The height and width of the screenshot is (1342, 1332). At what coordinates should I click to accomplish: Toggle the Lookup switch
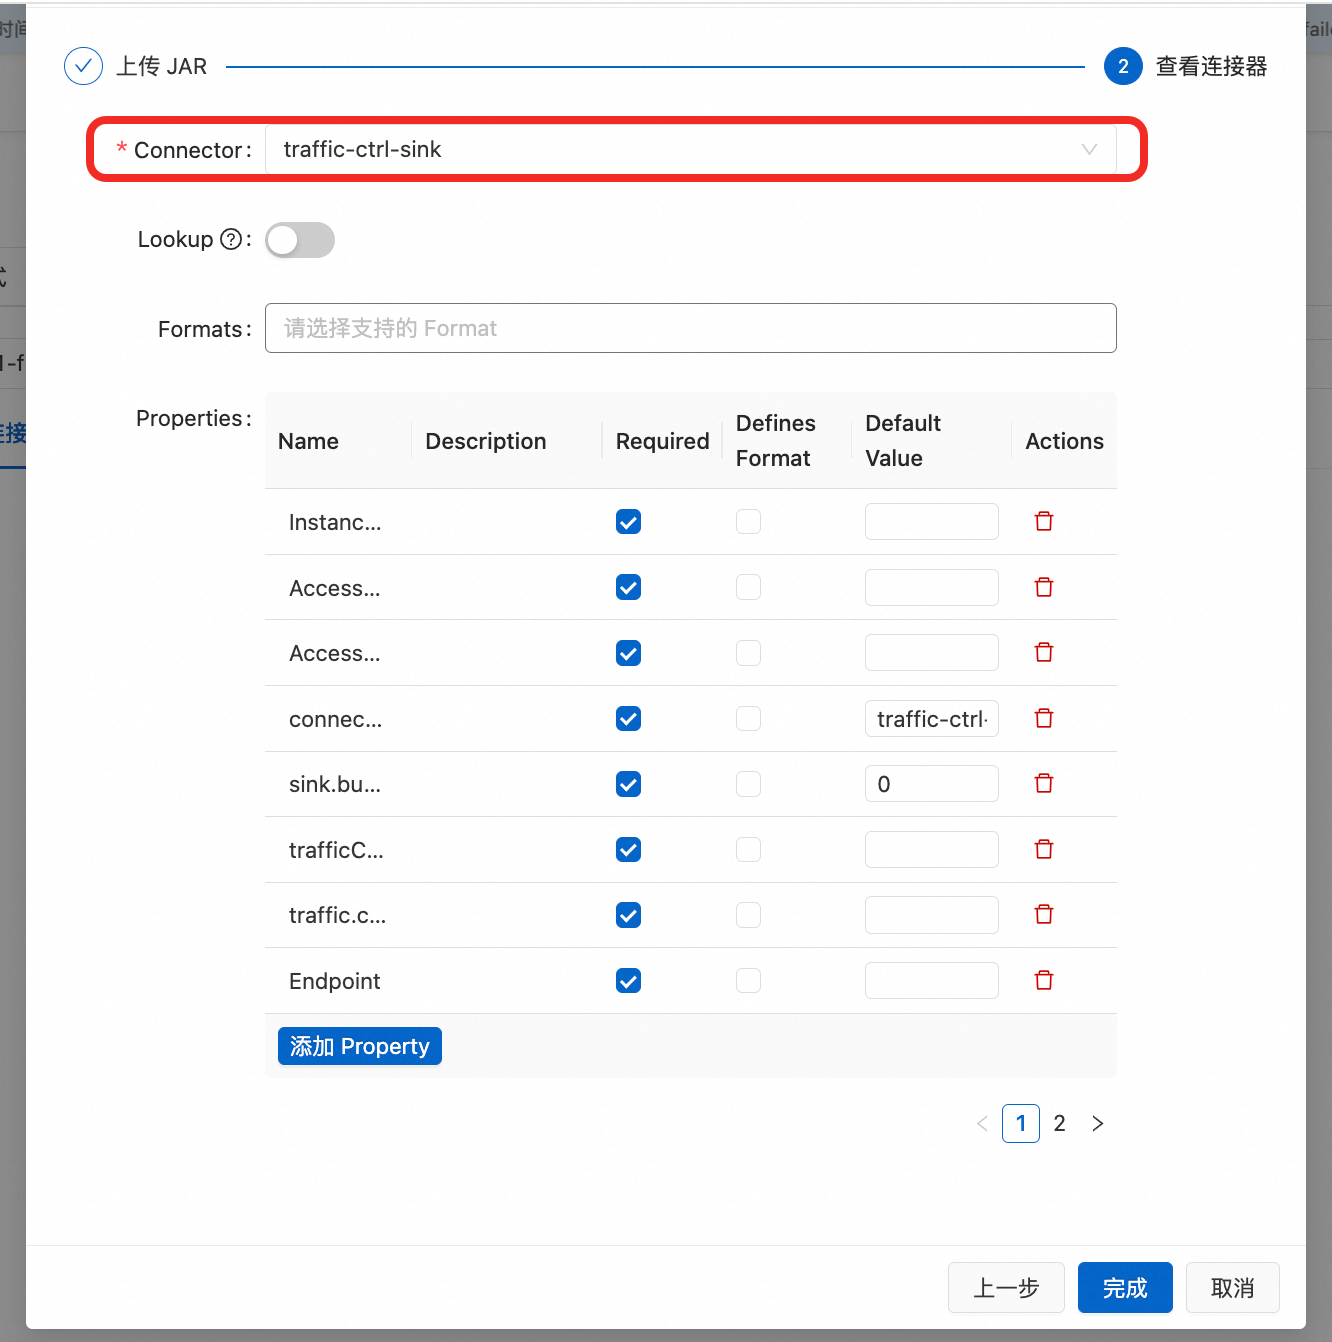click(300, 240)
